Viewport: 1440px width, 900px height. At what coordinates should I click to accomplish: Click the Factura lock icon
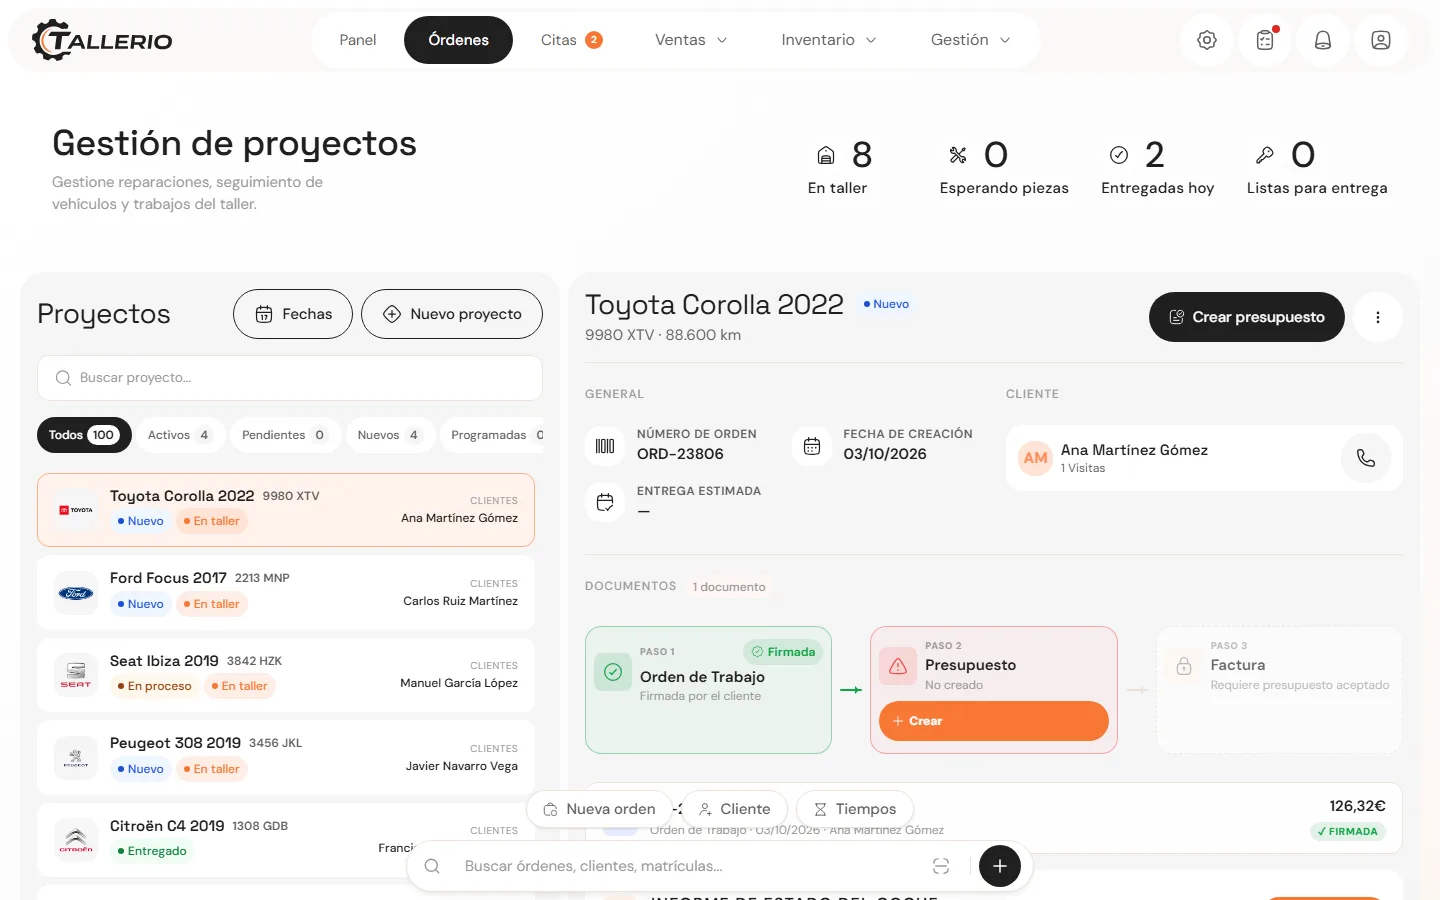(x=1184, y=666)
